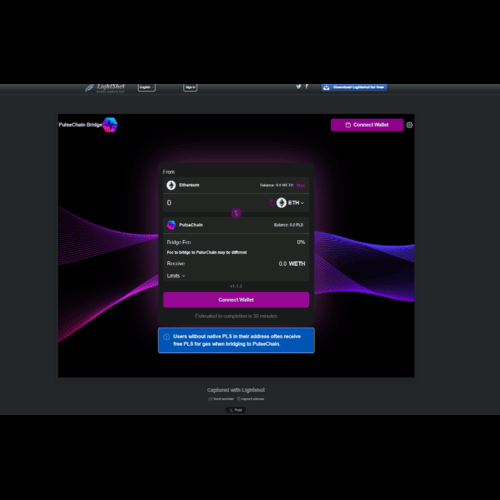Click the '0%' bridge fee value
500x500 pixels.
point(301,242)
